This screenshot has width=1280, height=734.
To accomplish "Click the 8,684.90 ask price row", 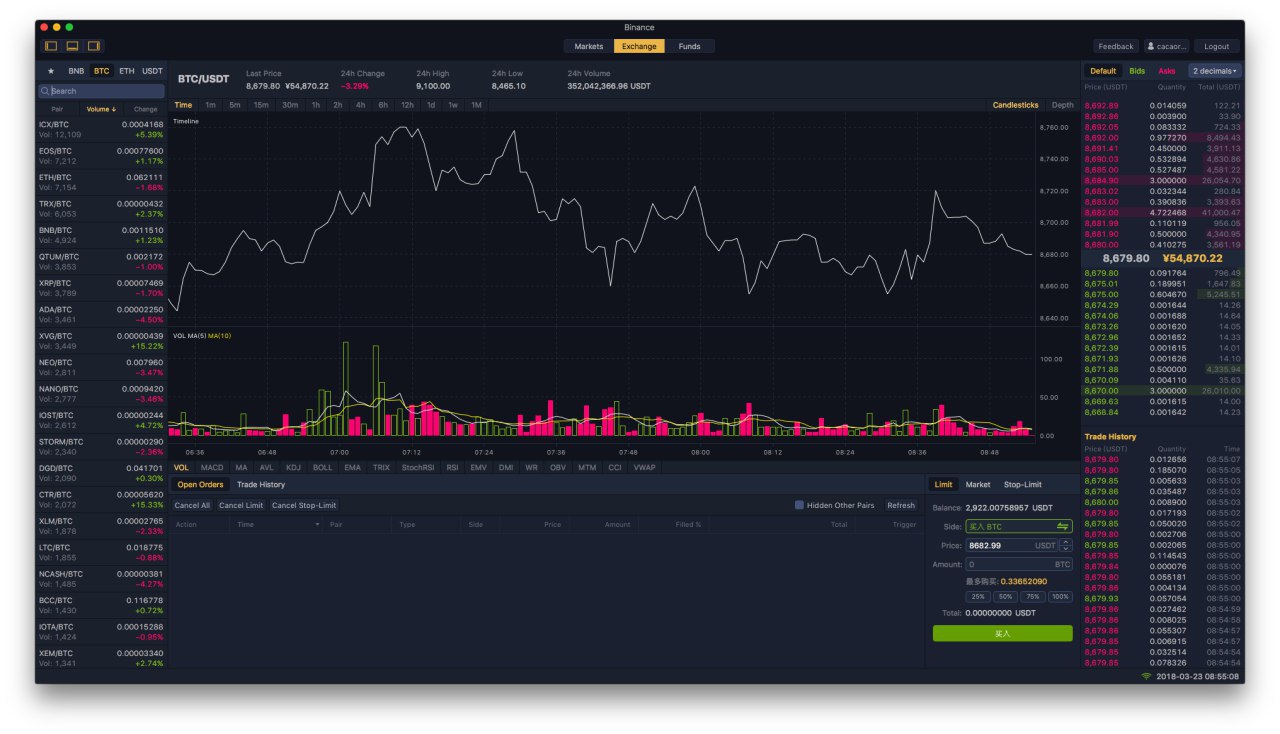I will click(x=1162, y=180).
